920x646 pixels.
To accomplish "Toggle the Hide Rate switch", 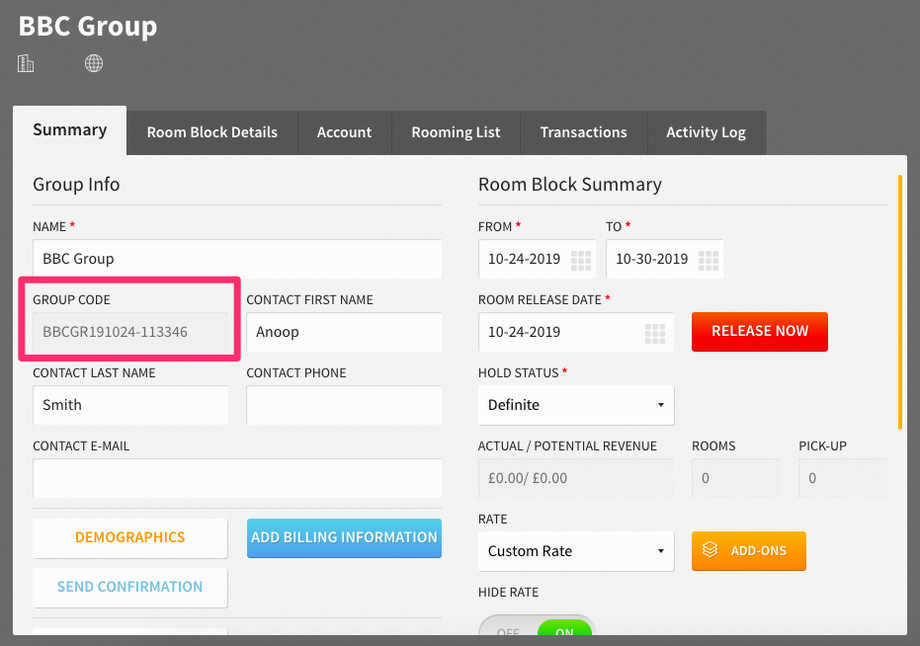I will coord(537,627).
